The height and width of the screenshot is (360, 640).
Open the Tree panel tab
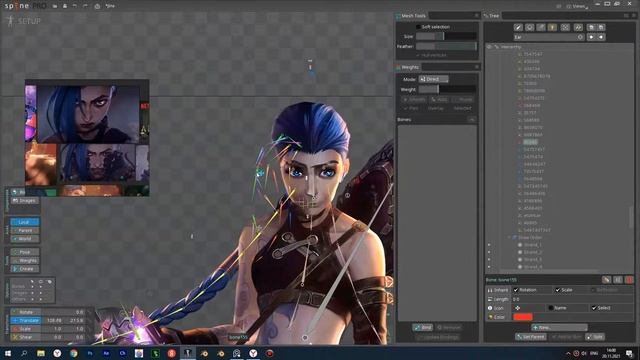492,16
